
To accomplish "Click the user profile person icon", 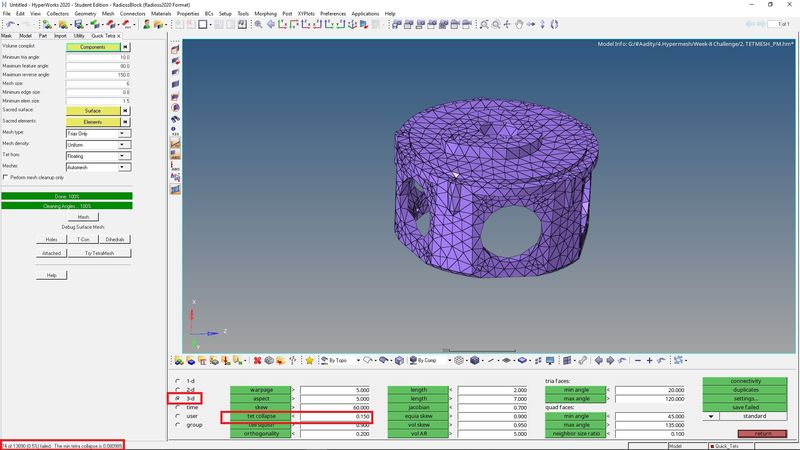I will 146,24.
